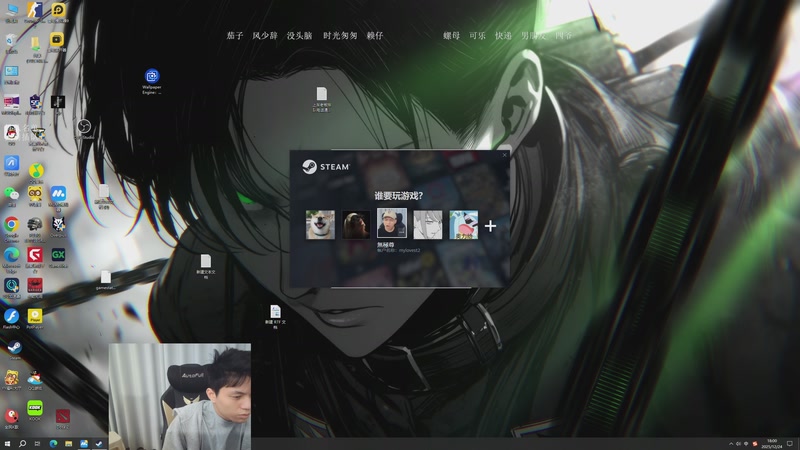Launch Microsoft Edge desktop shortcut
This screenshot has width=800, height=450.
click(11, 259)
